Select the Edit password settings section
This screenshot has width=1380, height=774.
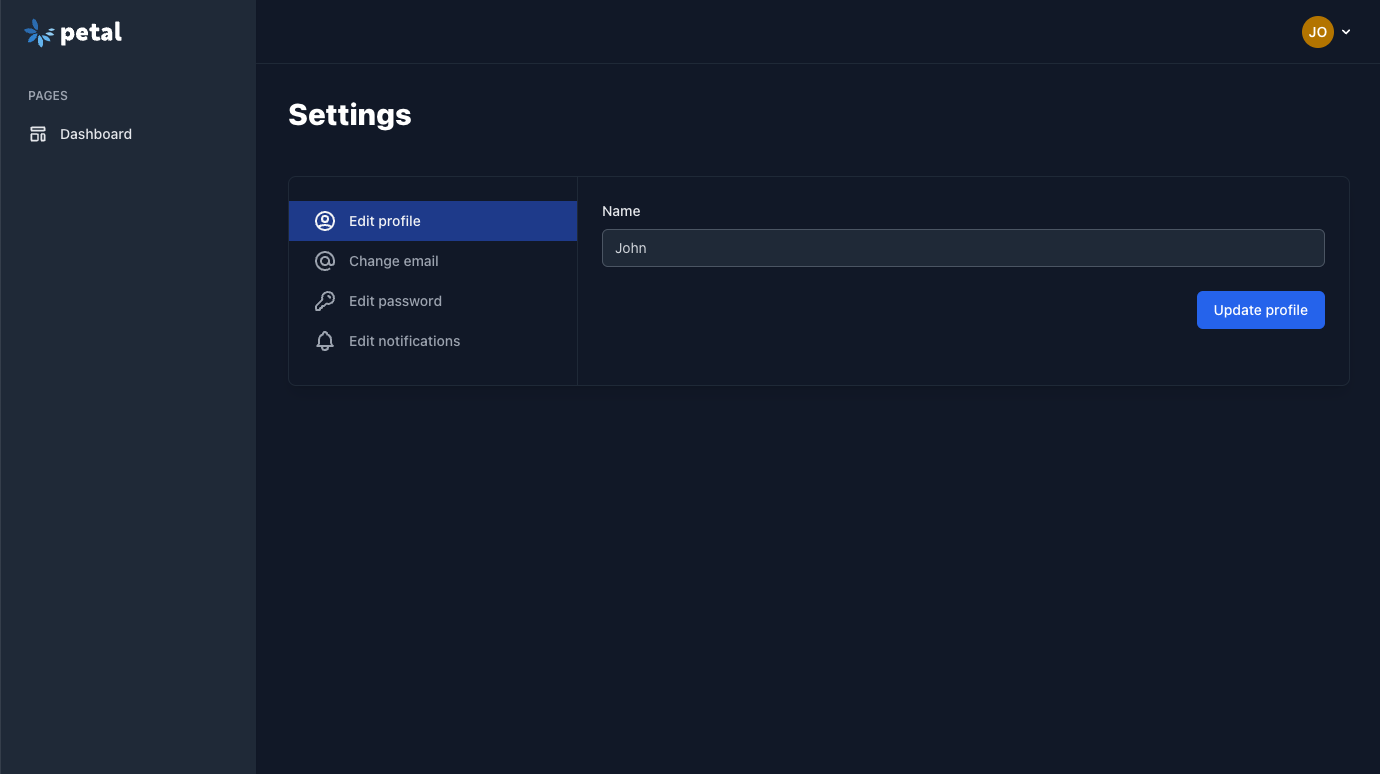pyautogui.click(x=395, y=301)
